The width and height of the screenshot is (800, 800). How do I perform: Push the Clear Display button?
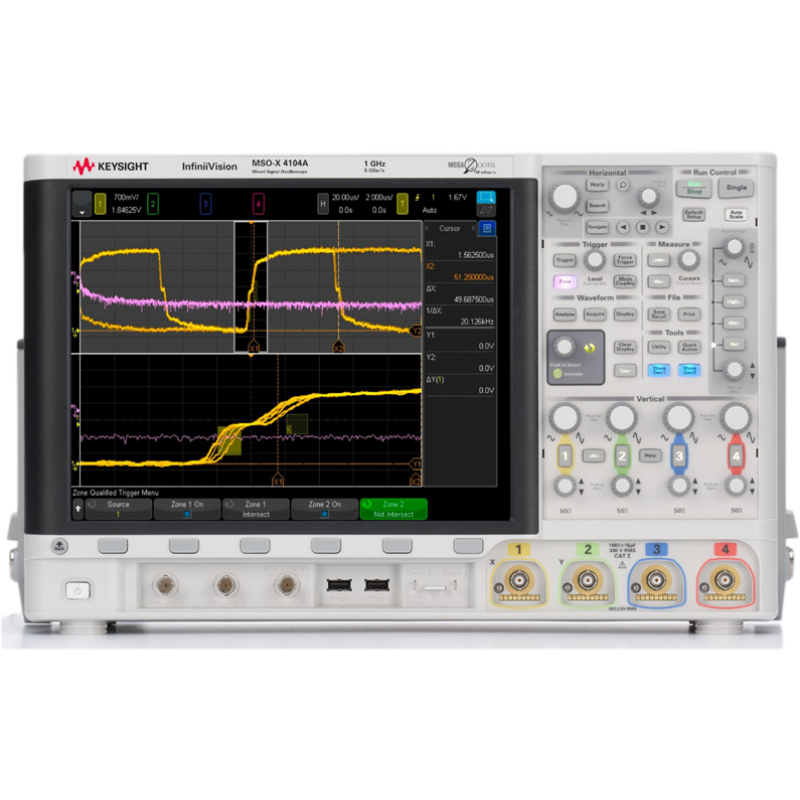pos(625,347)
